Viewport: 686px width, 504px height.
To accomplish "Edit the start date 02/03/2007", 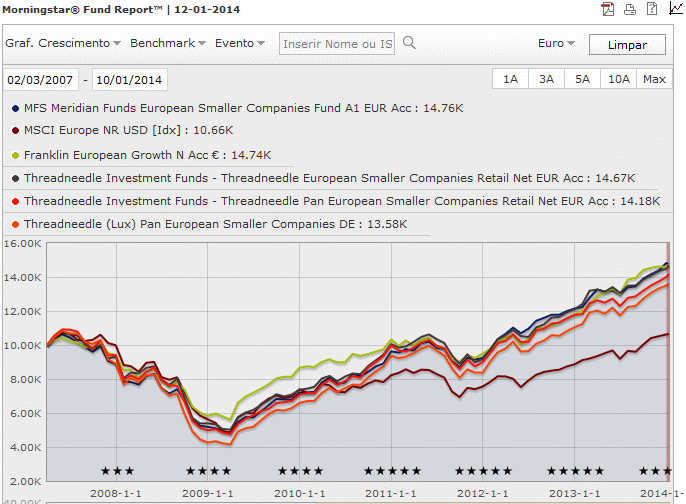I will pyautogui.click(x=41, y=80).
